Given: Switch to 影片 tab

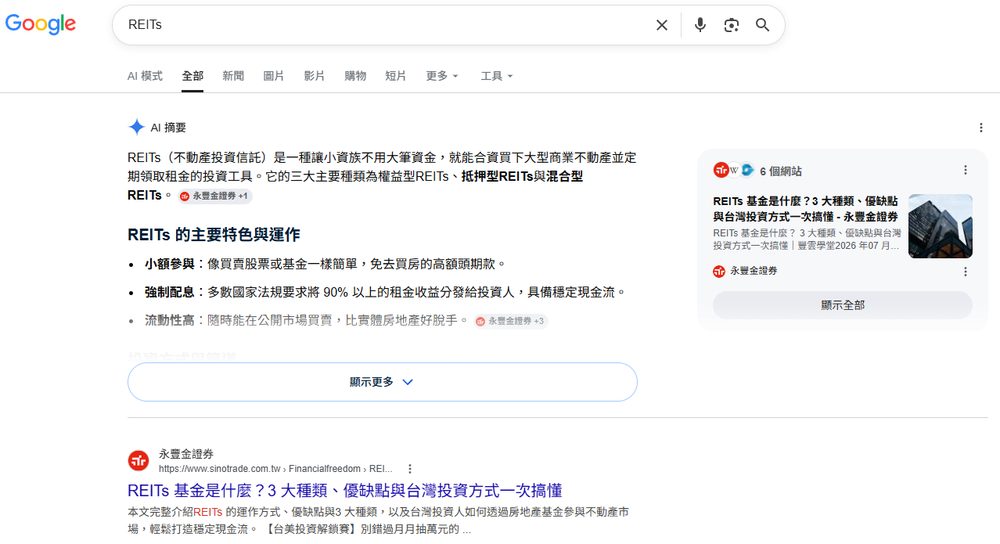Looking at the screenshot, I should click(314, 76).
